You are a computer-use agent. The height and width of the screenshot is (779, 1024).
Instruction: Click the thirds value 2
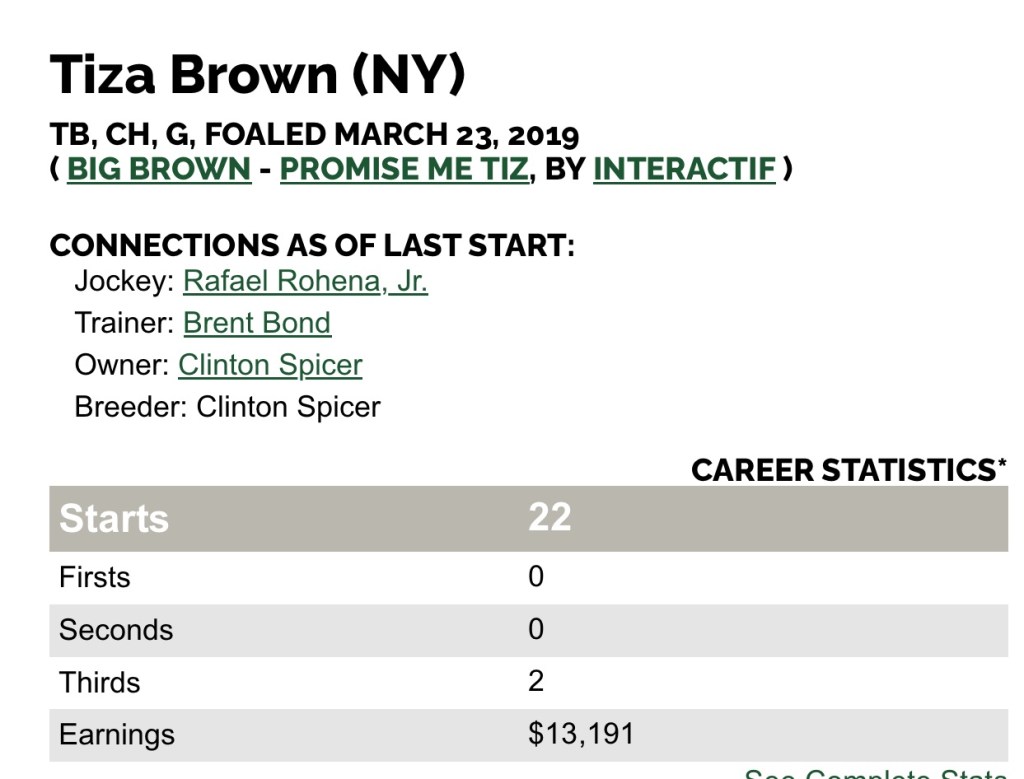pos(536,682)
